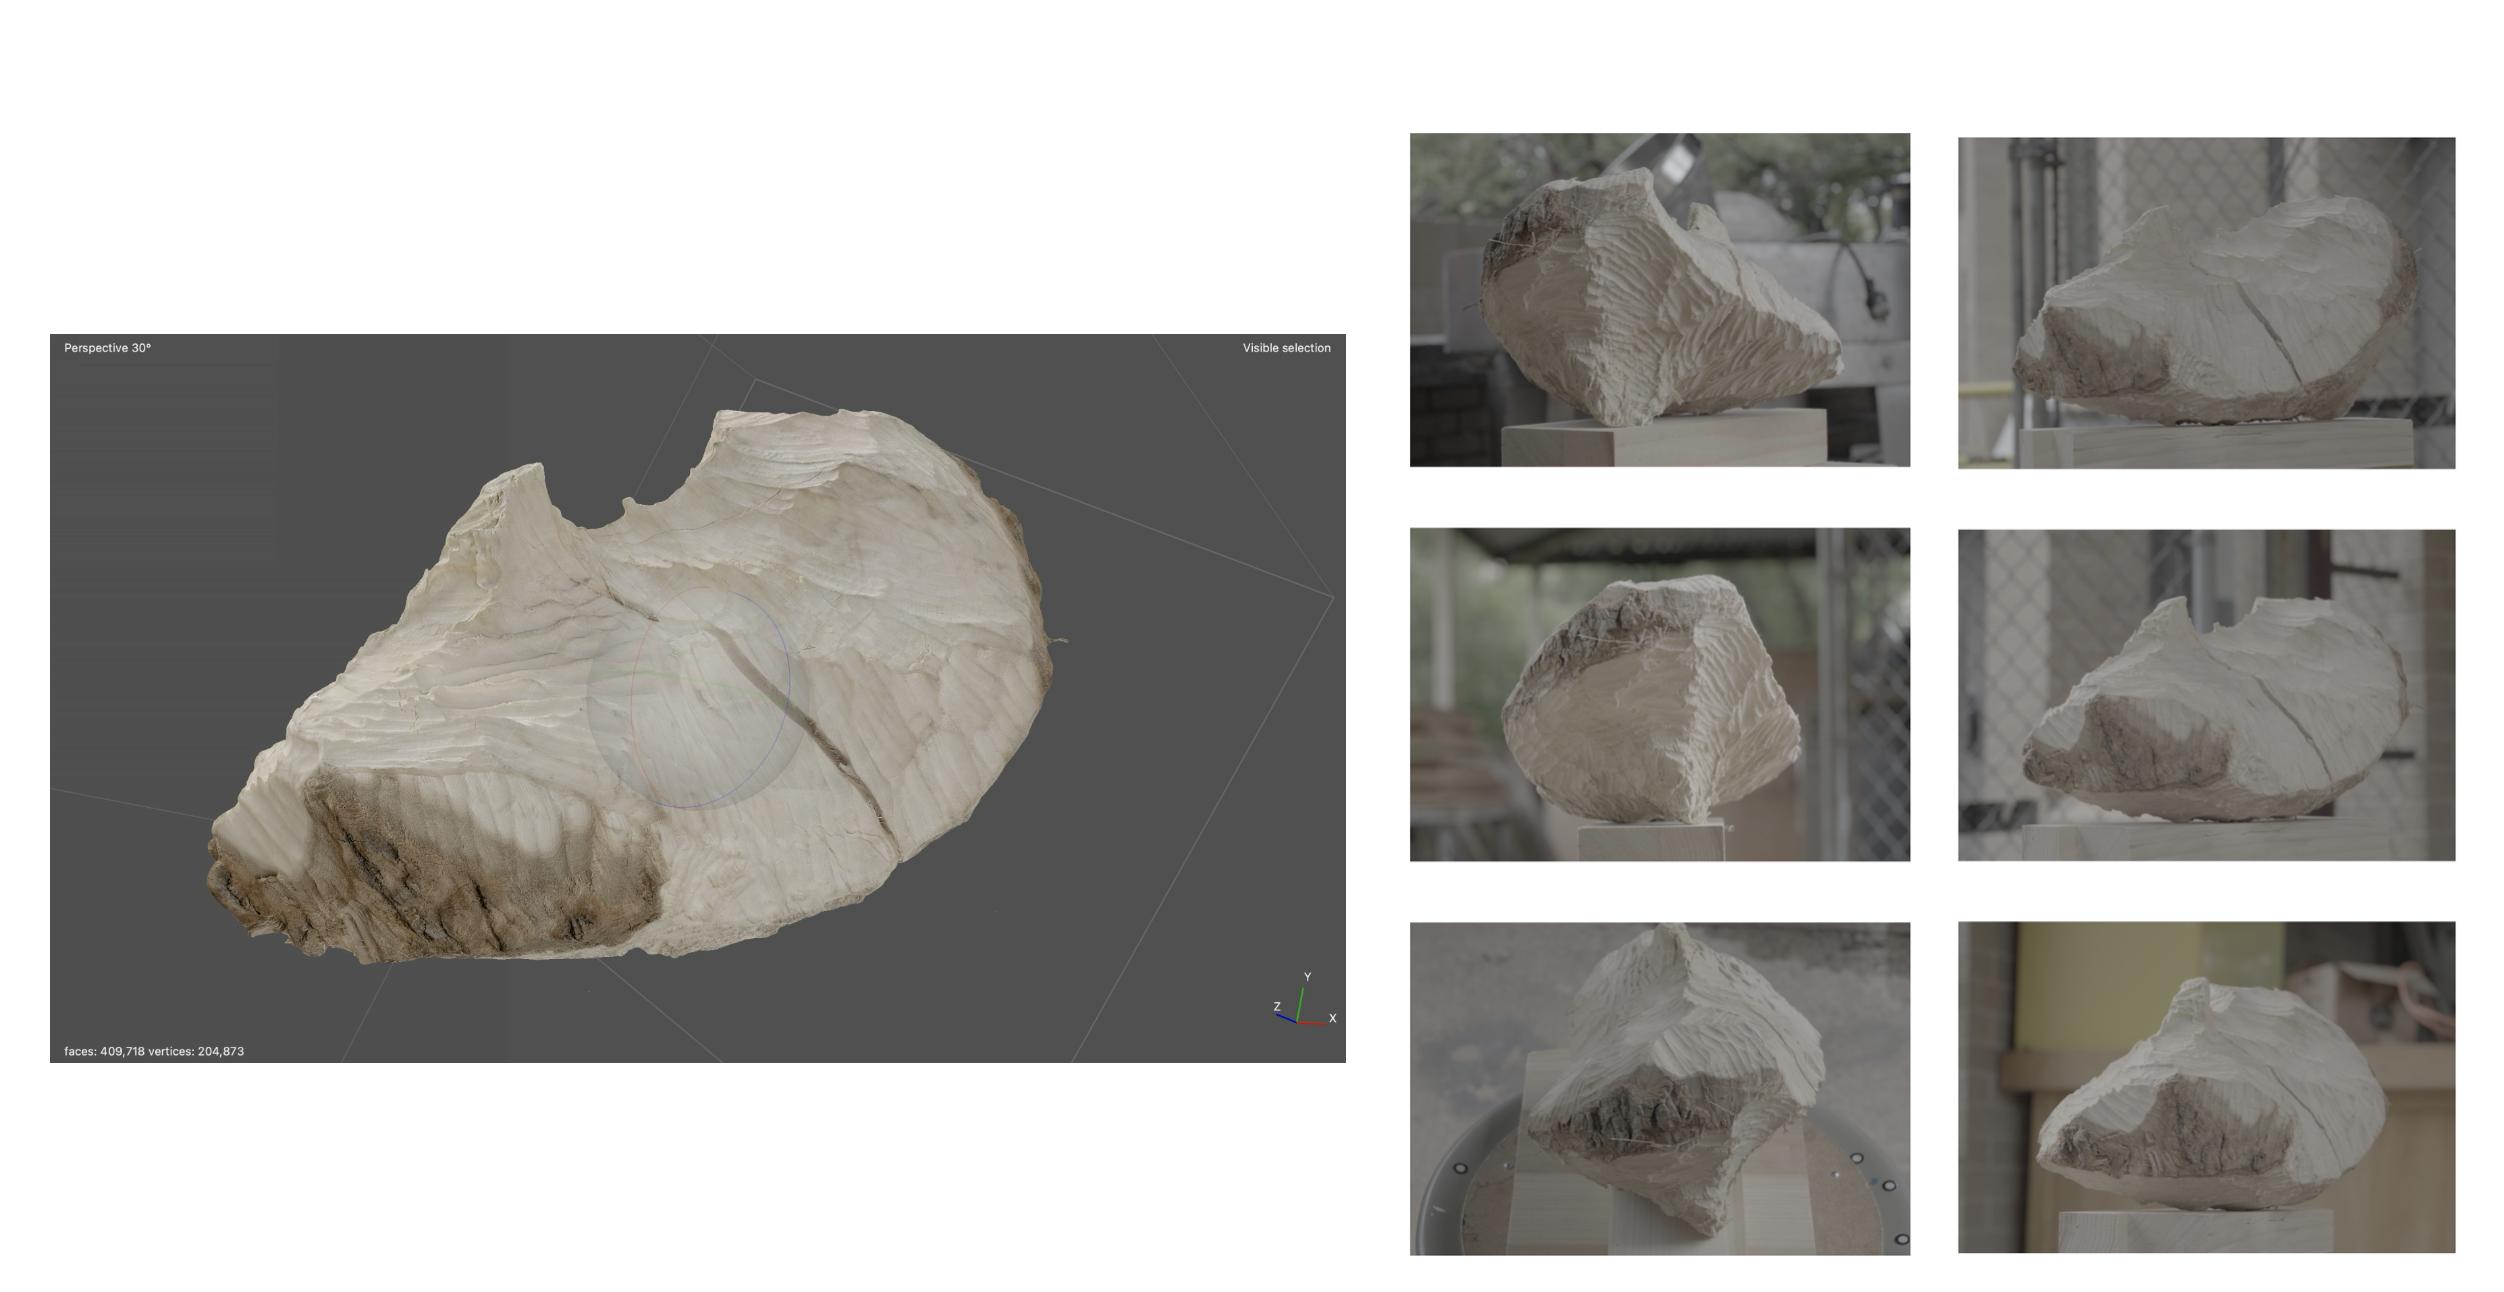Click the XYZ axis orientation gizmo
The height and width of the screenshot is (1292, 2504).
pyautogui.click(x=1304, y=1000)
